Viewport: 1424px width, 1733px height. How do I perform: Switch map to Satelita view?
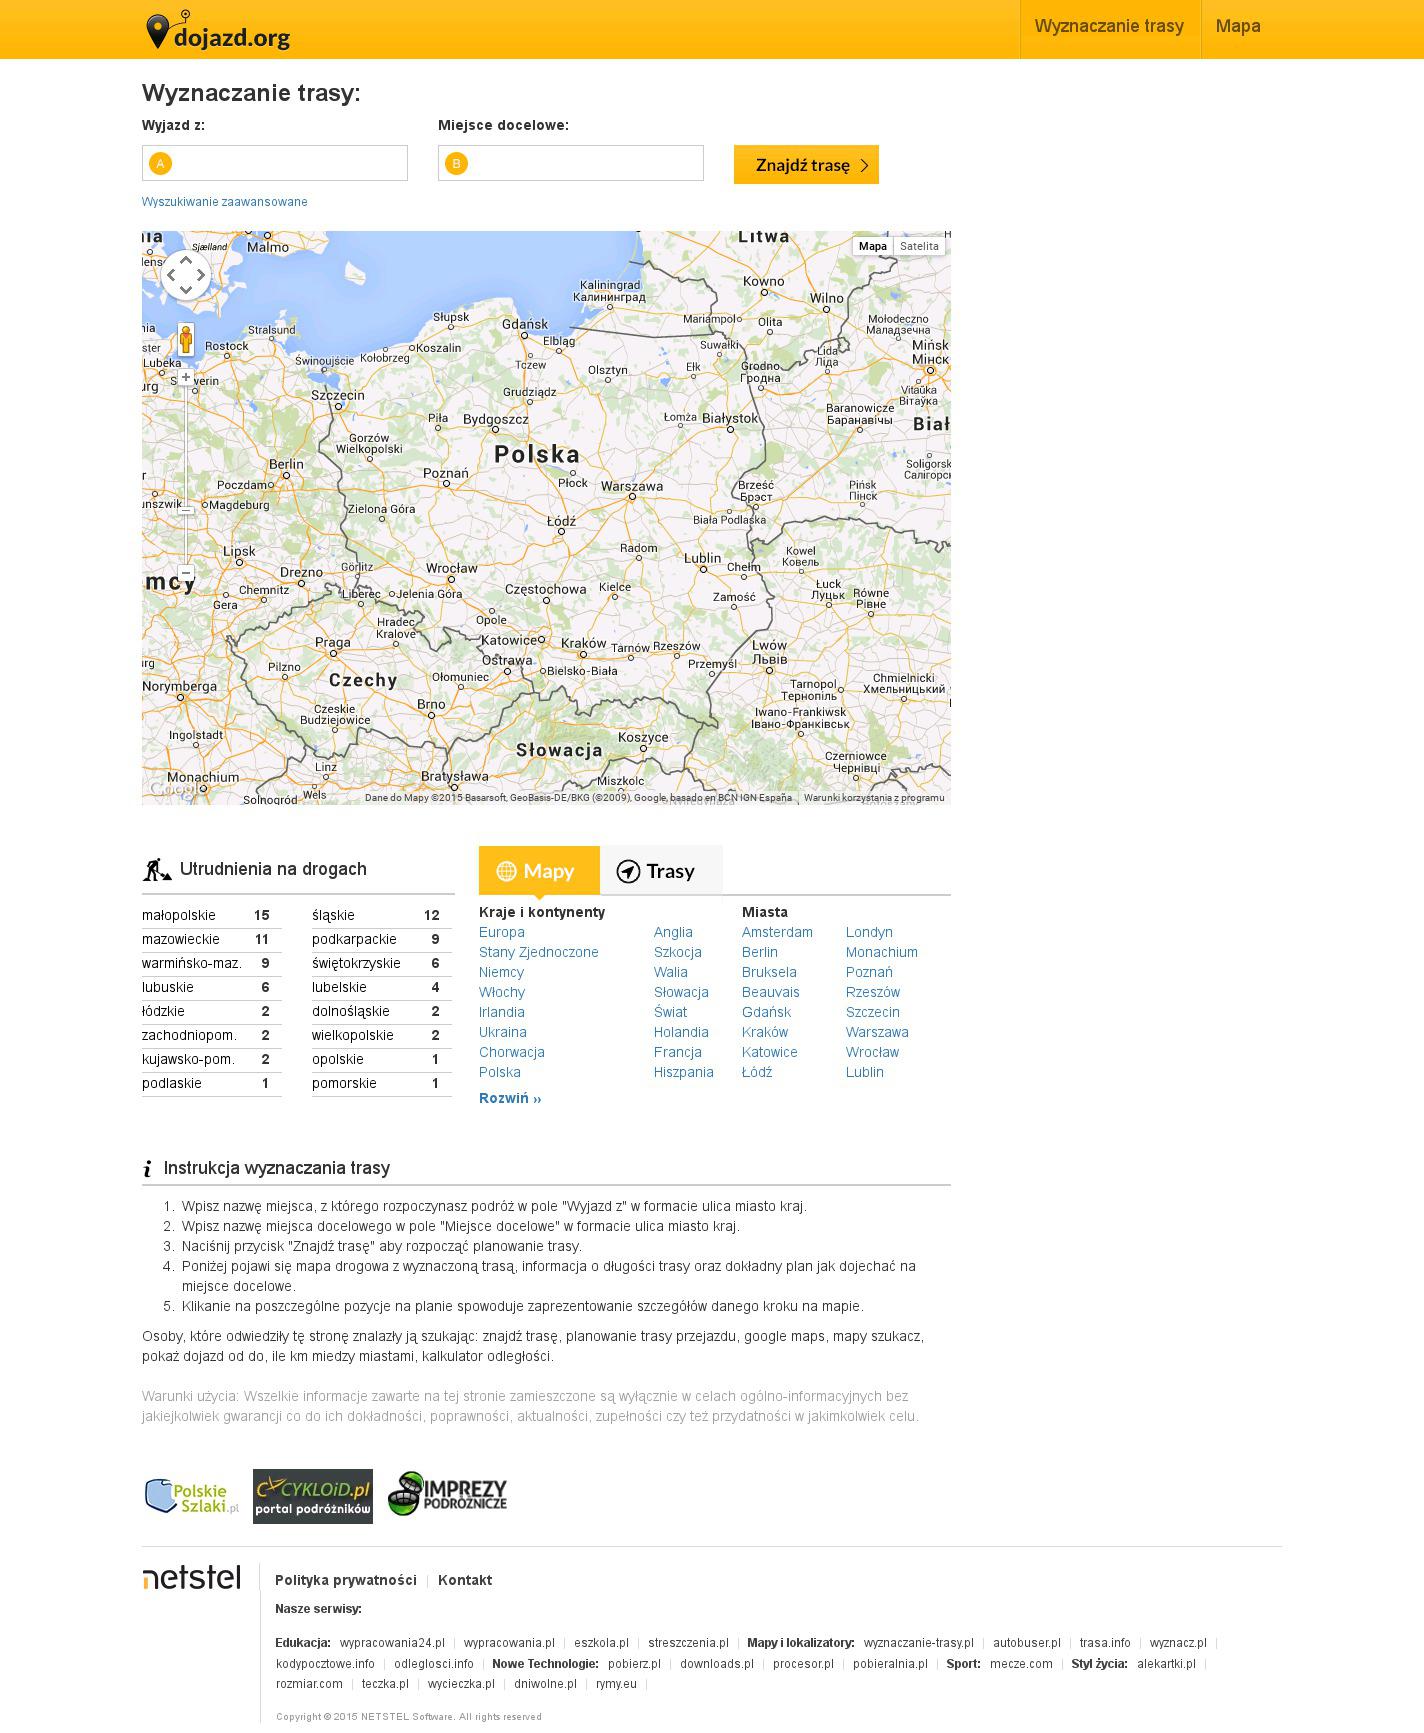(x=919, y=246)
